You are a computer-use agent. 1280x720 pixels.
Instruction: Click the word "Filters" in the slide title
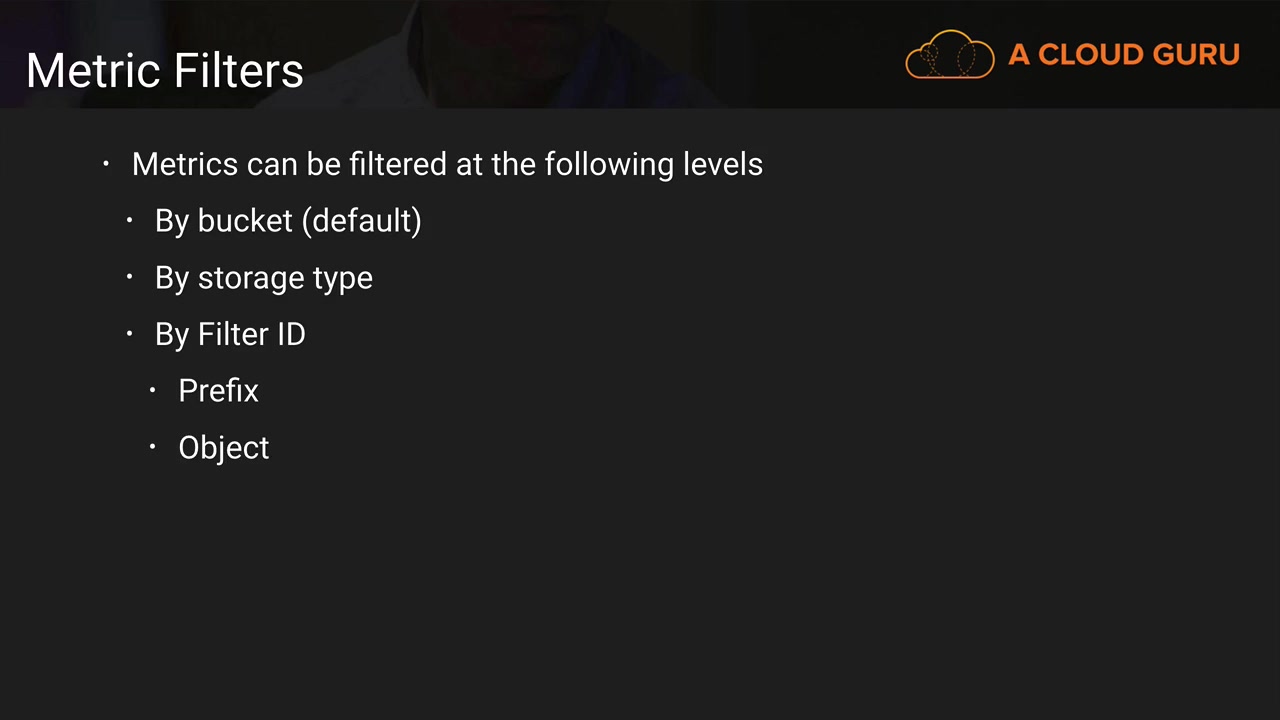tap(239, 71)
